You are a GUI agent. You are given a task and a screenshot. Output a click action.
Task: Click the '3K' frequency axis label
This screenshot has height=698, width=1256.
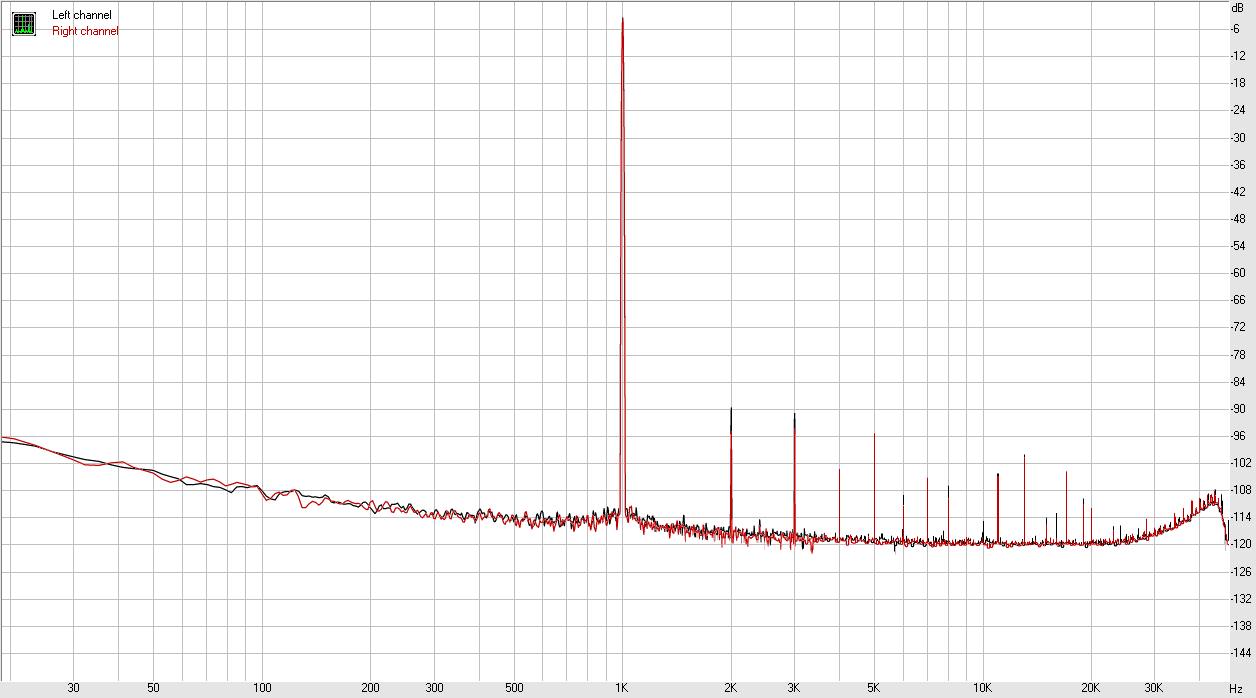pyautogui.click(x=794, y=688)
